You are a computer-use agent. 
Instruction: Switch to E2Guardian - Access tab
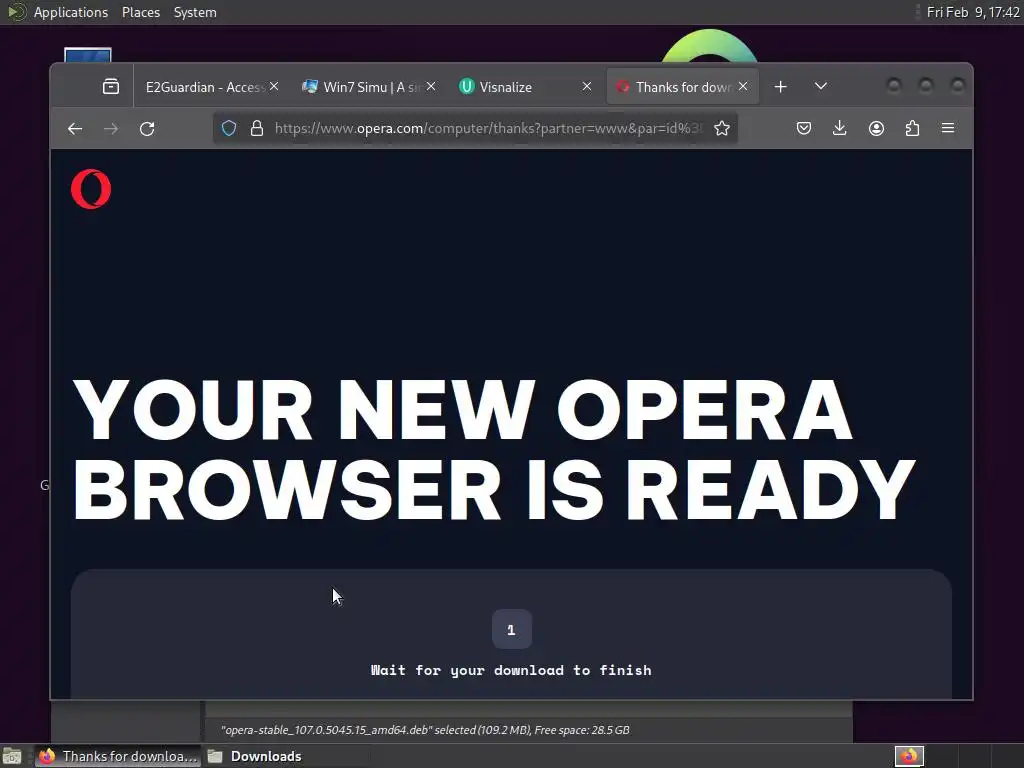pyautogui.click(x=204, y=87)
